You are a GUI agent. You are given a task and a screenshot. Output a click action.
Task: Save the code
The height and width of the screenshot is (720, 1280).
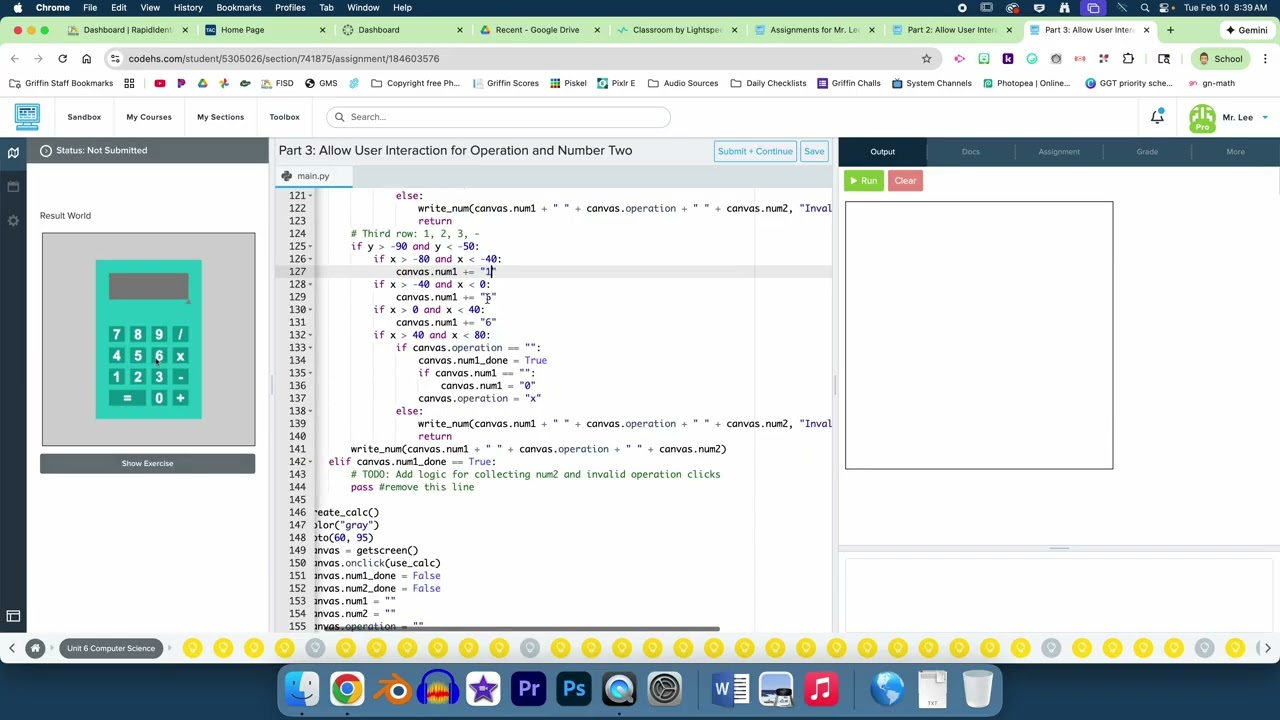pyautogui.click(x=814, y=151)
